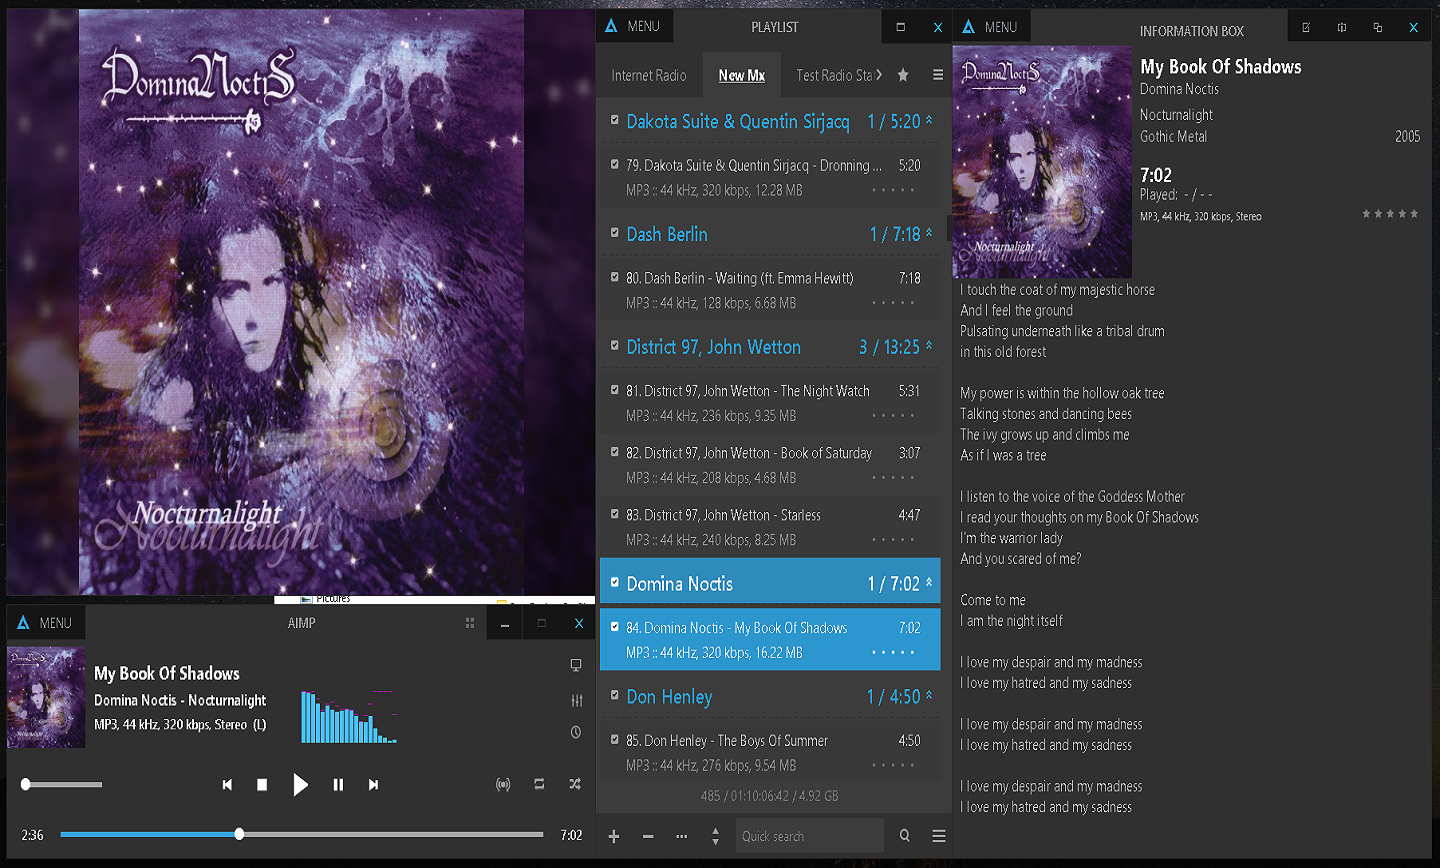Screen dimensions: 1440x868
Task: Open the playlist footer hamburger menu
Action: [x=938, y=836]
